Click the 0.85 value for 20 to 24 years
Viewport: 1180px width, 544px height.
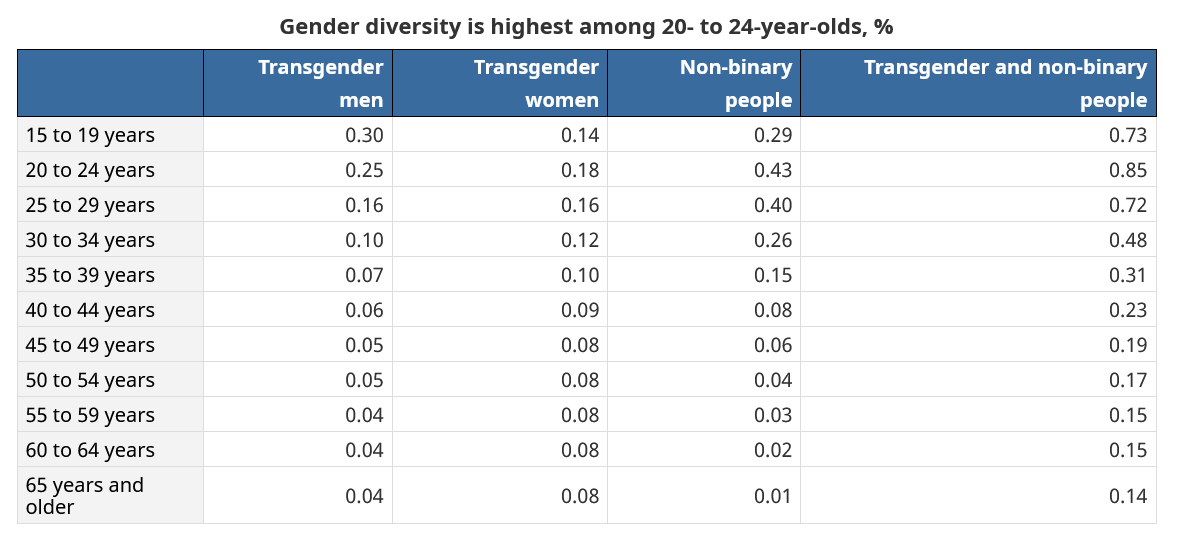1128,170
